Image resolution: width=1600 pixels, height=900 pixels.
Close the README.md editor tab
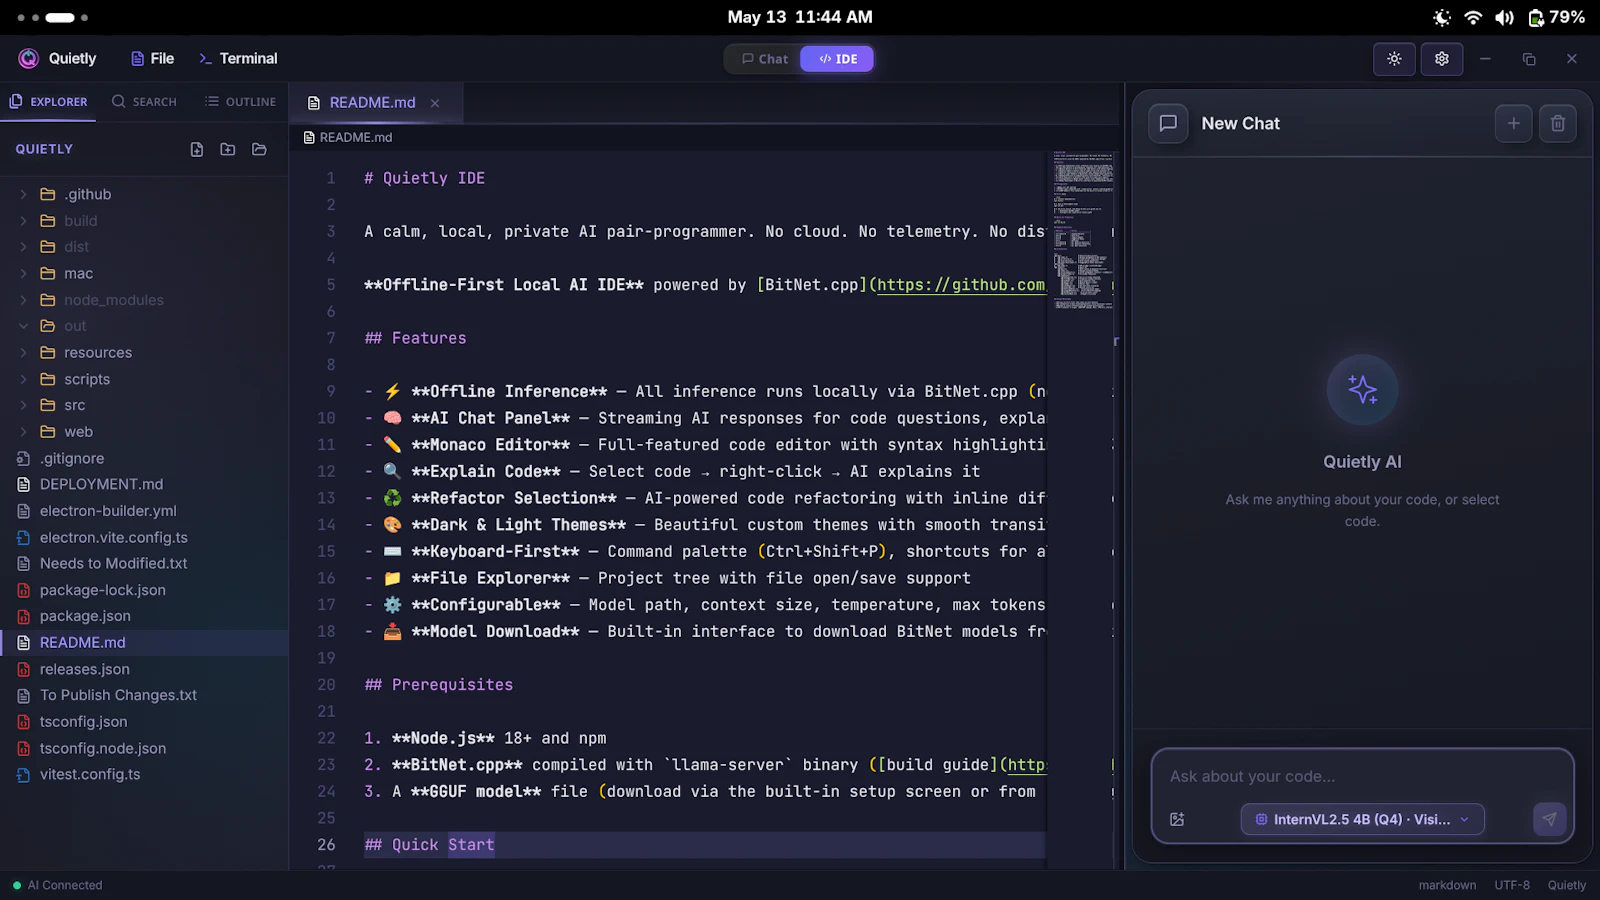coord(435,103)
